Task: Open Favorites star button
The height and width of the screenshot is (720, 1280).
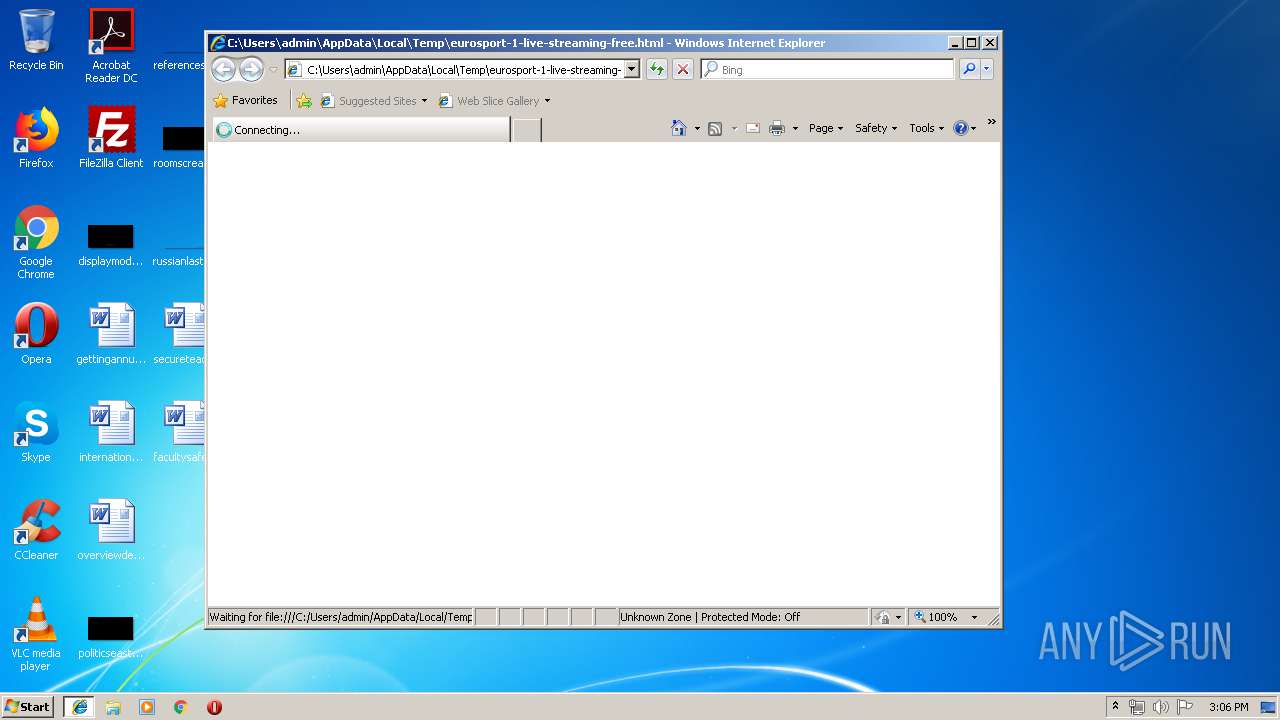Action: point(245,101)
